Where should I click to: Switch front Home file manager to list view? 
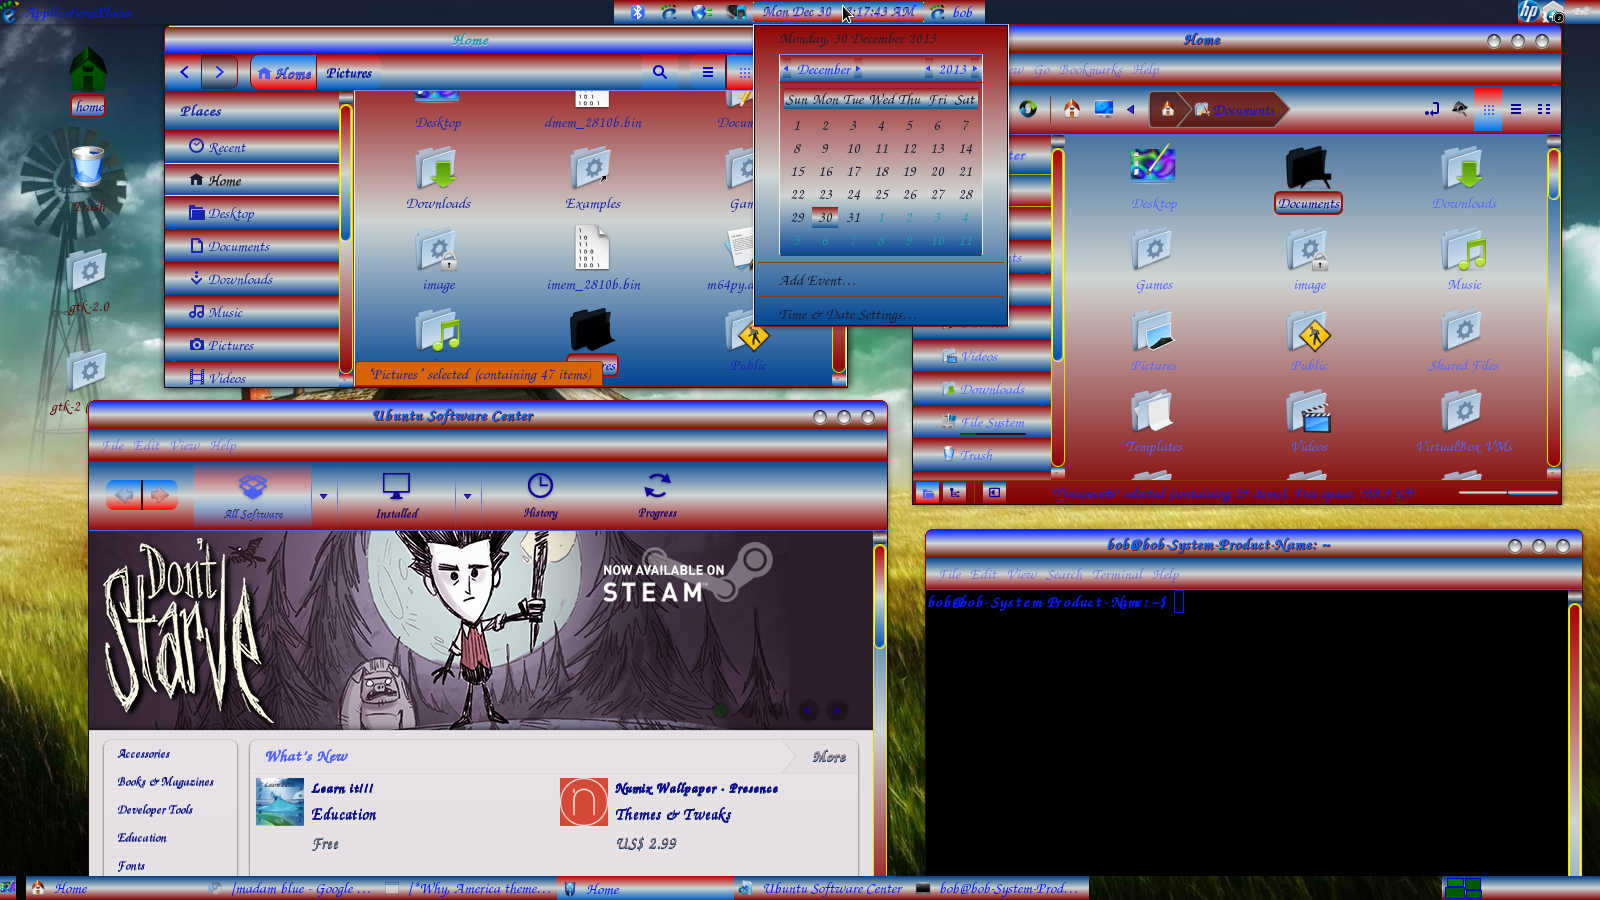[x=707, y=72]
